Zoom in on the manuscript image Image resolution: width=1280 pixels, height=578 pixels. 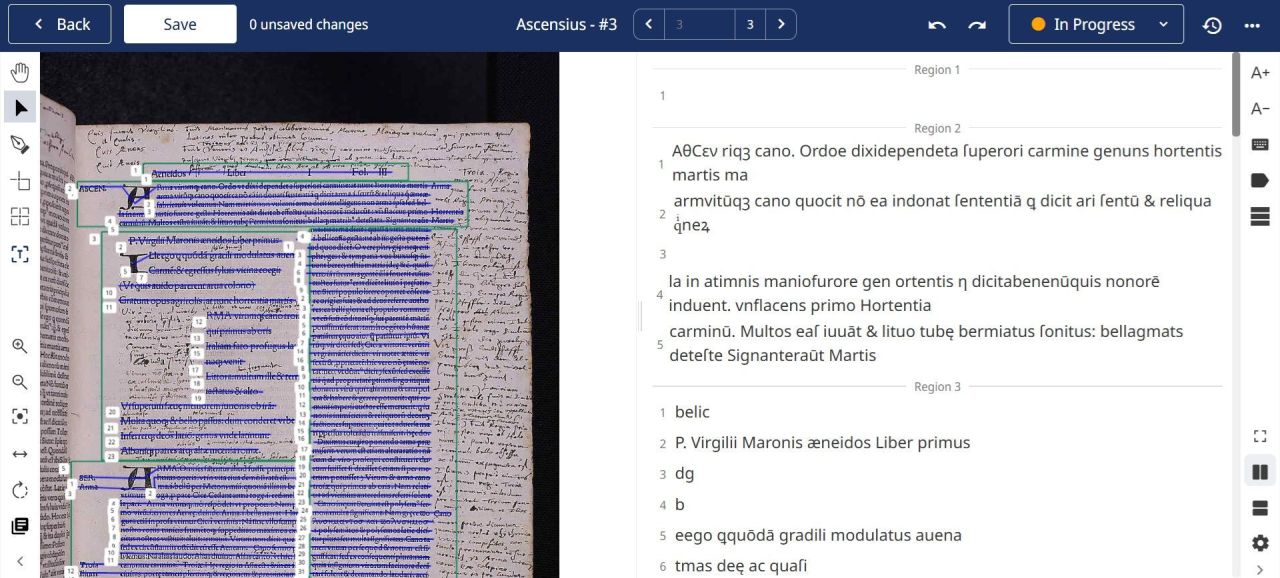click(x=20, y=346)
